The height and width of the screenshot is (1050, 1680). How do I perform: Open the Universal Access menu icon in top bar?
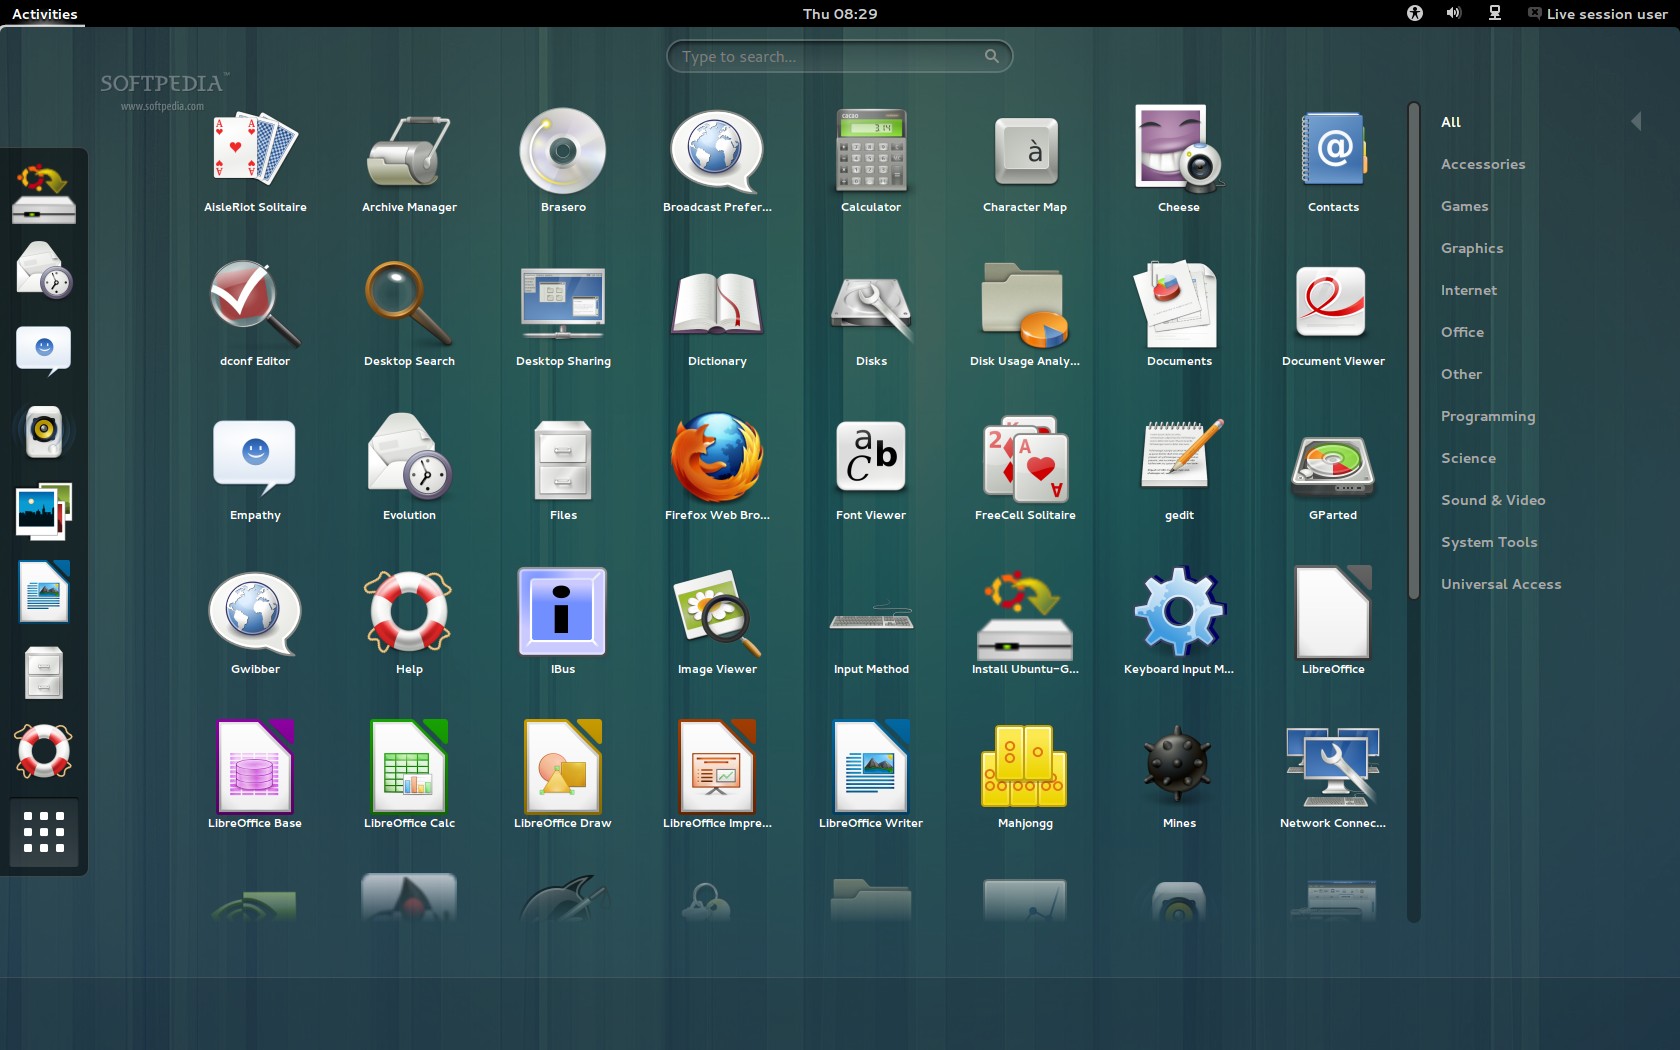(1414, 13)
